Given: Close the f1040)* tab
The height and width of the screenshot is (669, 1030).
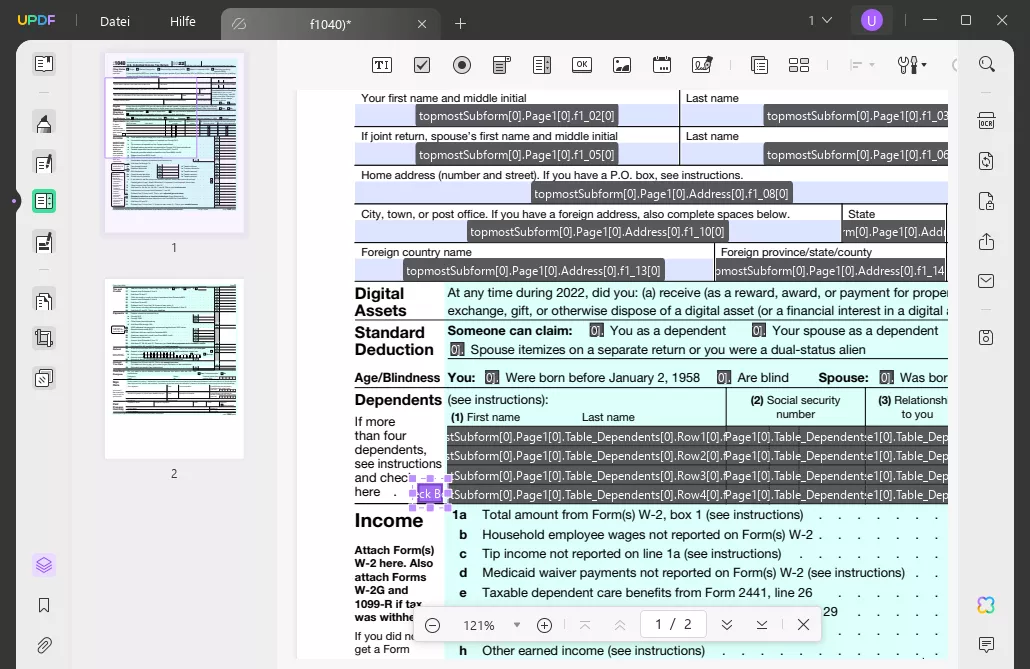Looking at the screenshot, I should click(x=422, y=24).
